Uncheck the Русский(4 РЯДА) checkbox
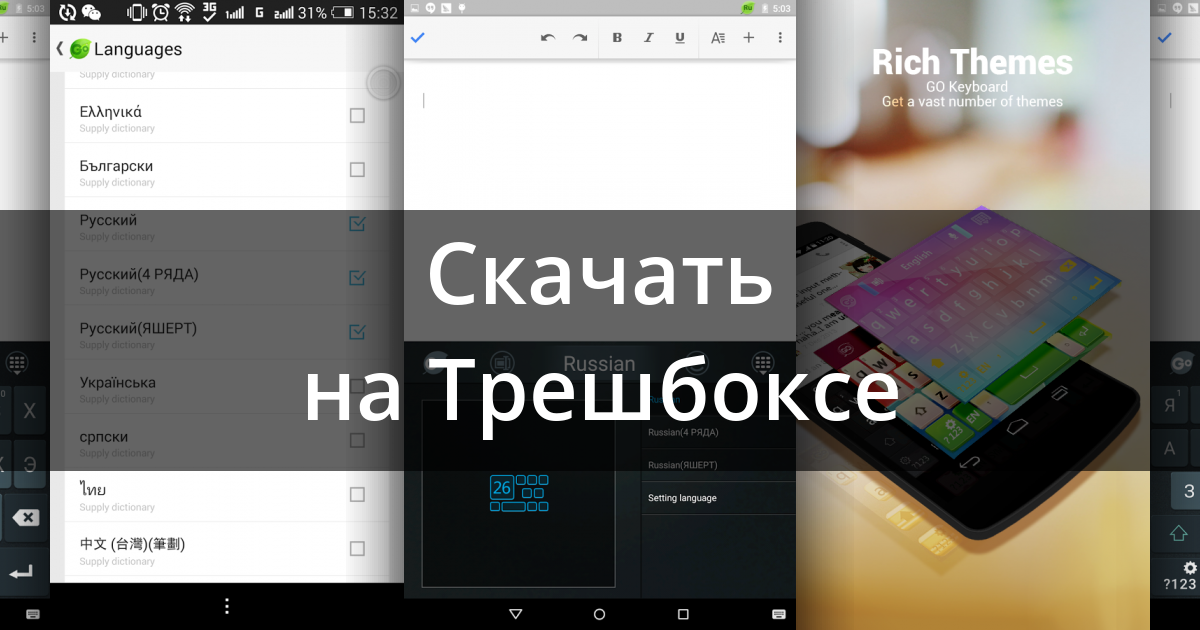This screenshot has width=1200, height=630. pos(357,278)
